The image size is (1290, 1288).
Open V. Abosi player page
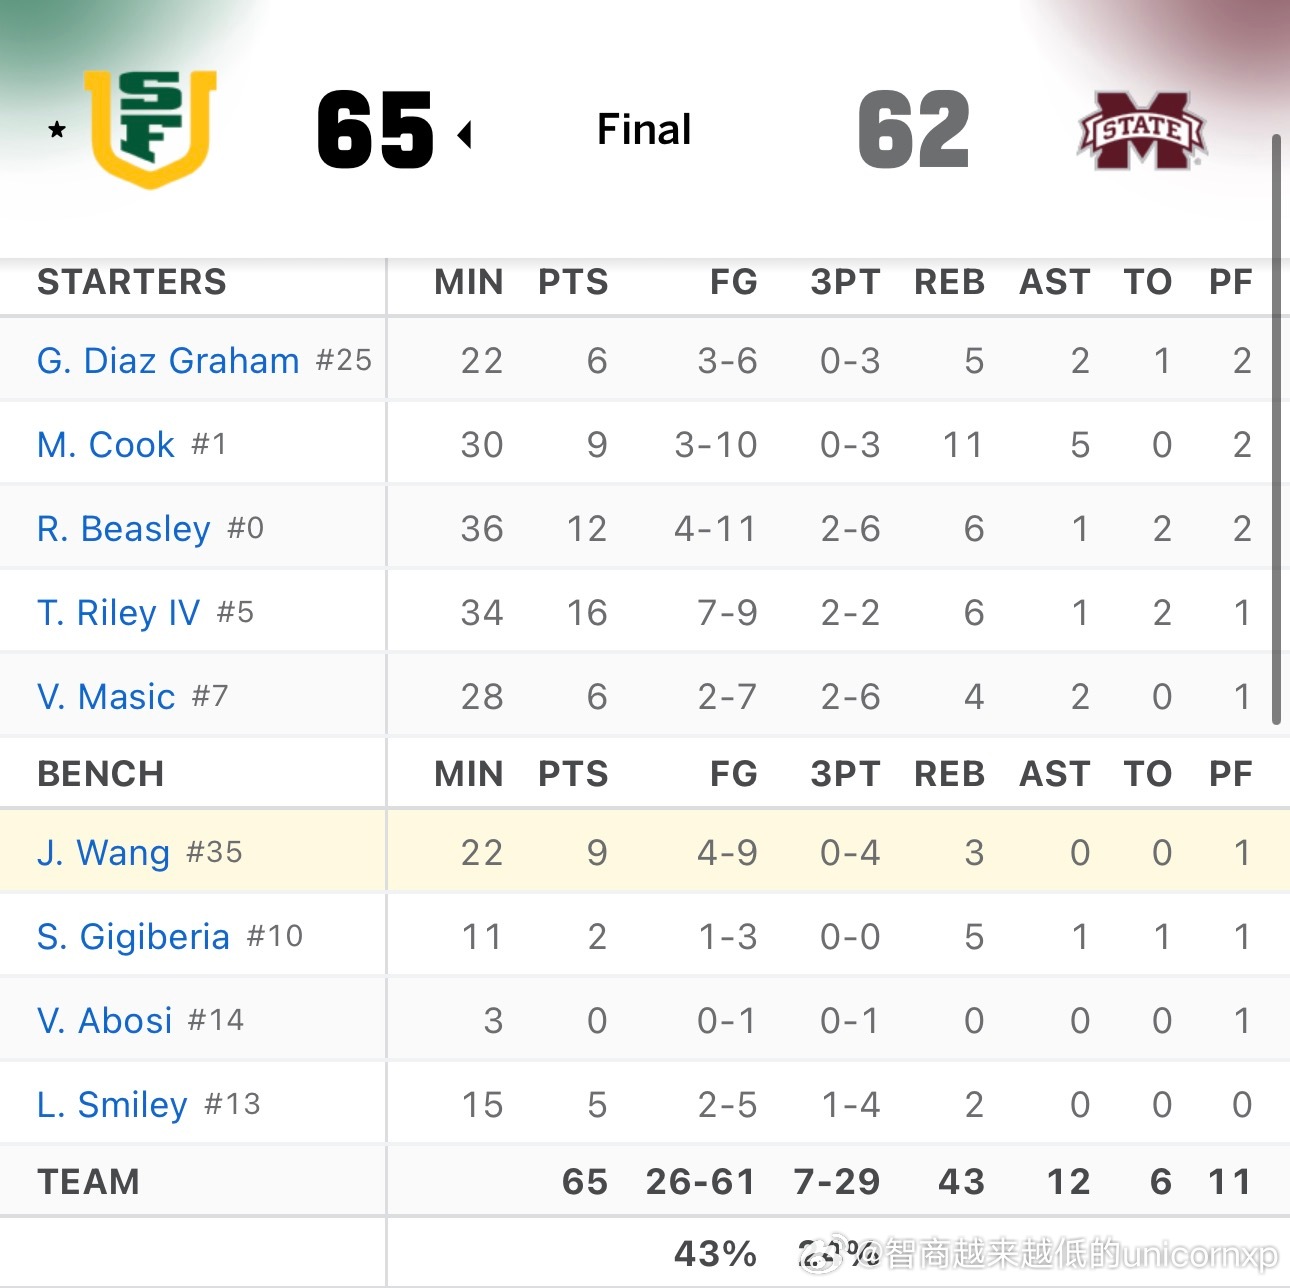[105, 1020]
